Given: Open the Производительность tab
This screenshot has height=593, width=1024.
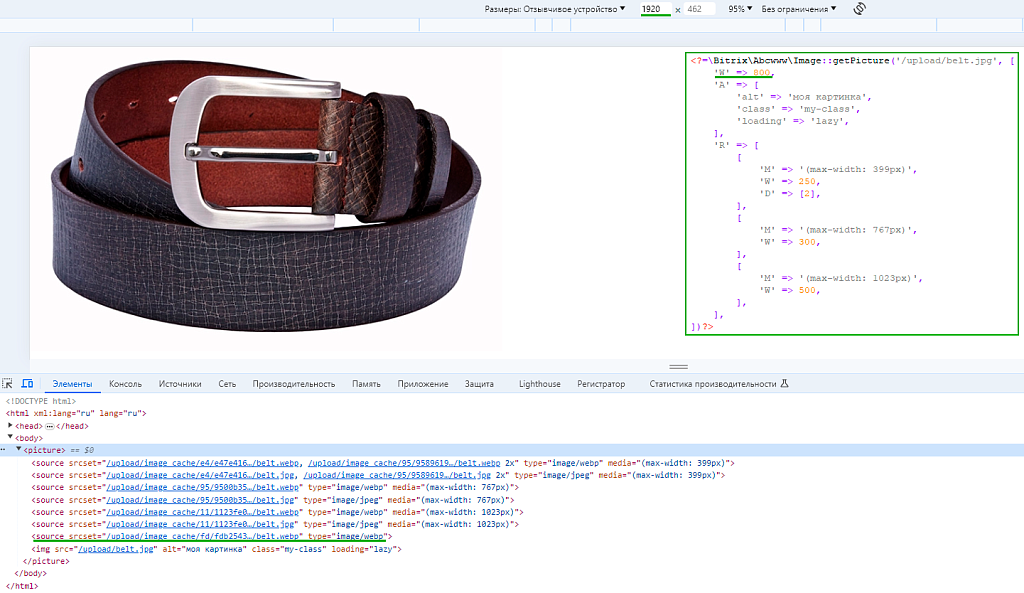Looking at the screenshot, I should tap(294, 384).
